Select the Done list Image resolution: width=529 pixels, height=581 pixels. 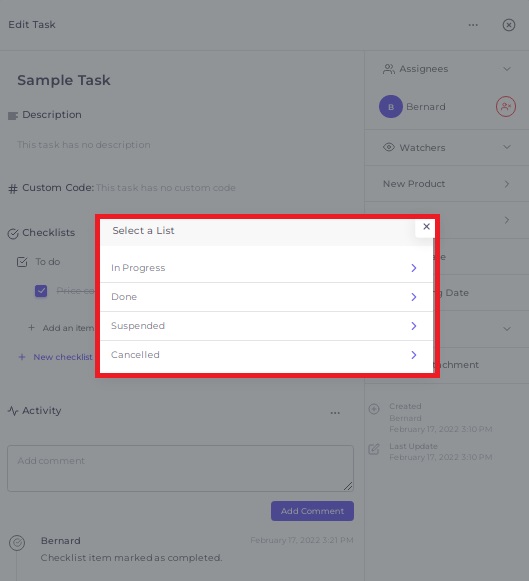[267, 297]
